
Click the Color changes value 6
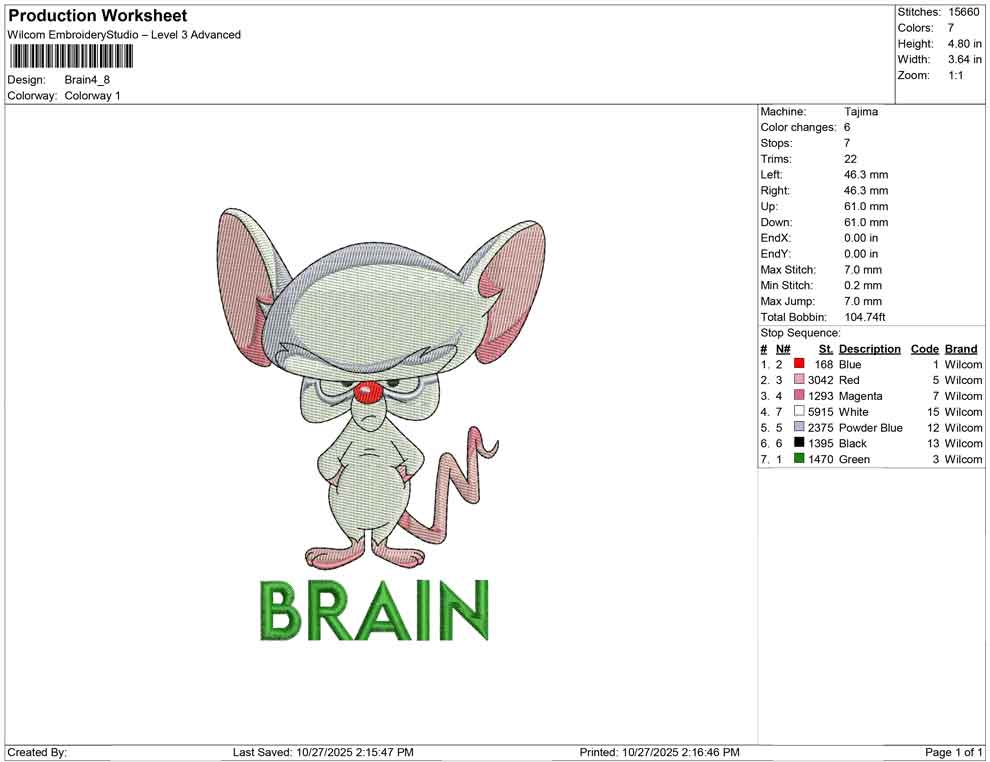coord(847,127)
